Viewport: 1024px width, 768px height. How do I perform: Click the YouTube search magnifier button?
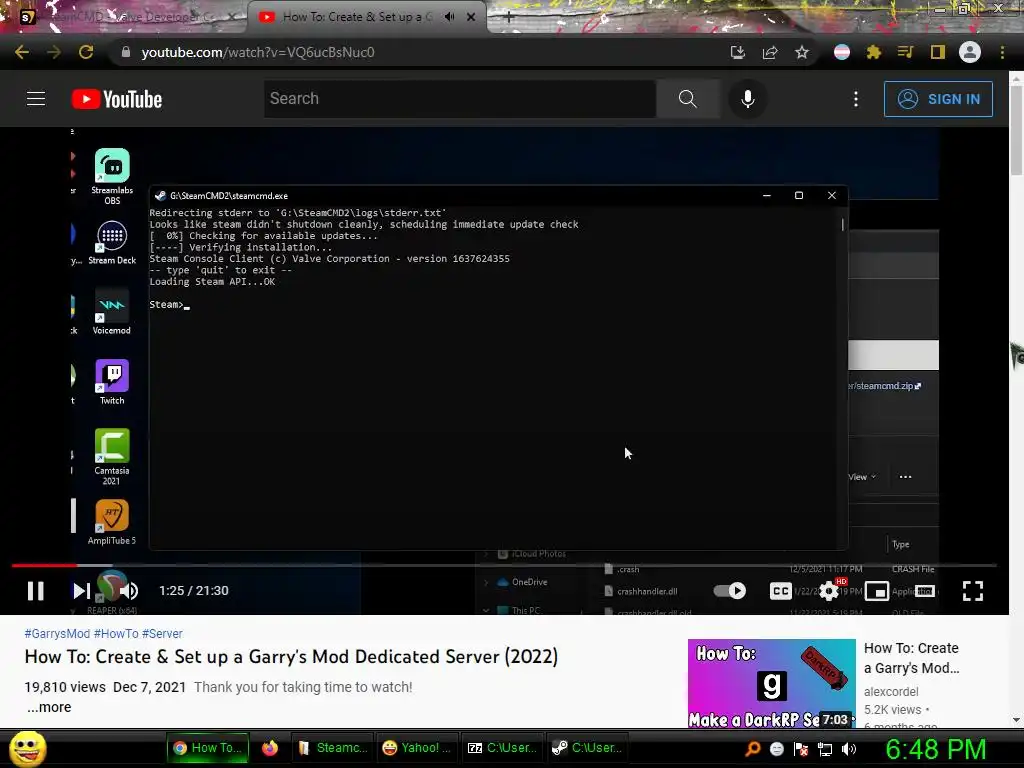688,99
